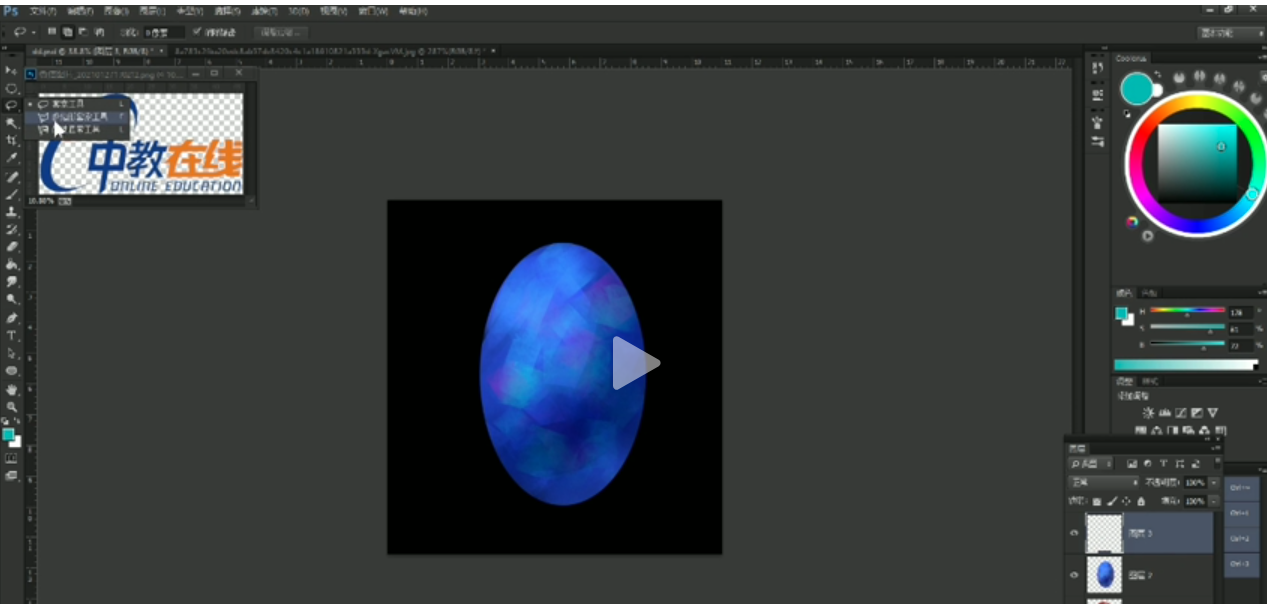Toggle the anti-alias checkbox
Viewport: 1267px width, 604px height.
197,32
